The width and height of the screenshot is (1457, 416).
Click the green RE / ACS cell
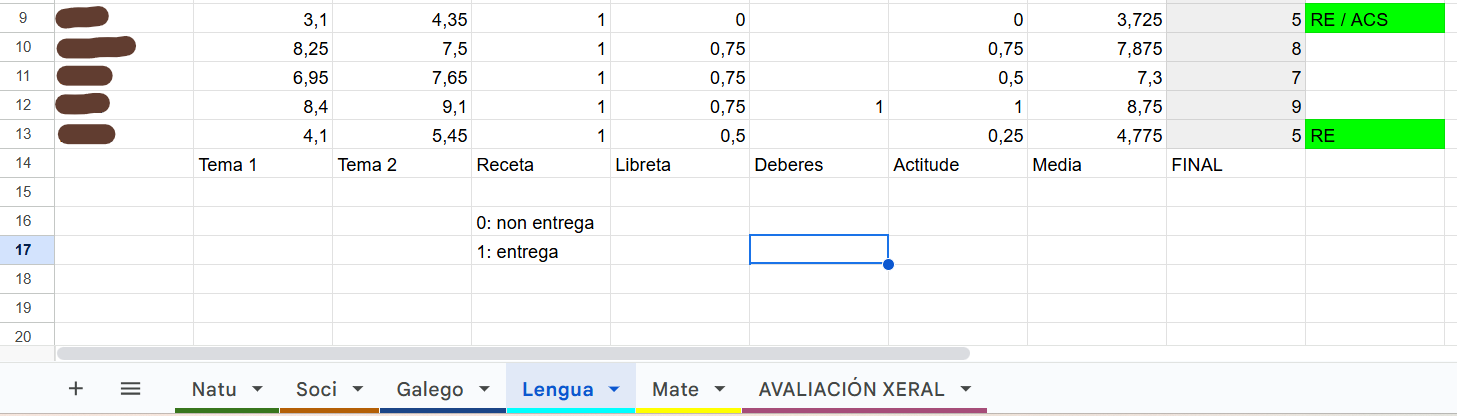[x=1375, y=18]
